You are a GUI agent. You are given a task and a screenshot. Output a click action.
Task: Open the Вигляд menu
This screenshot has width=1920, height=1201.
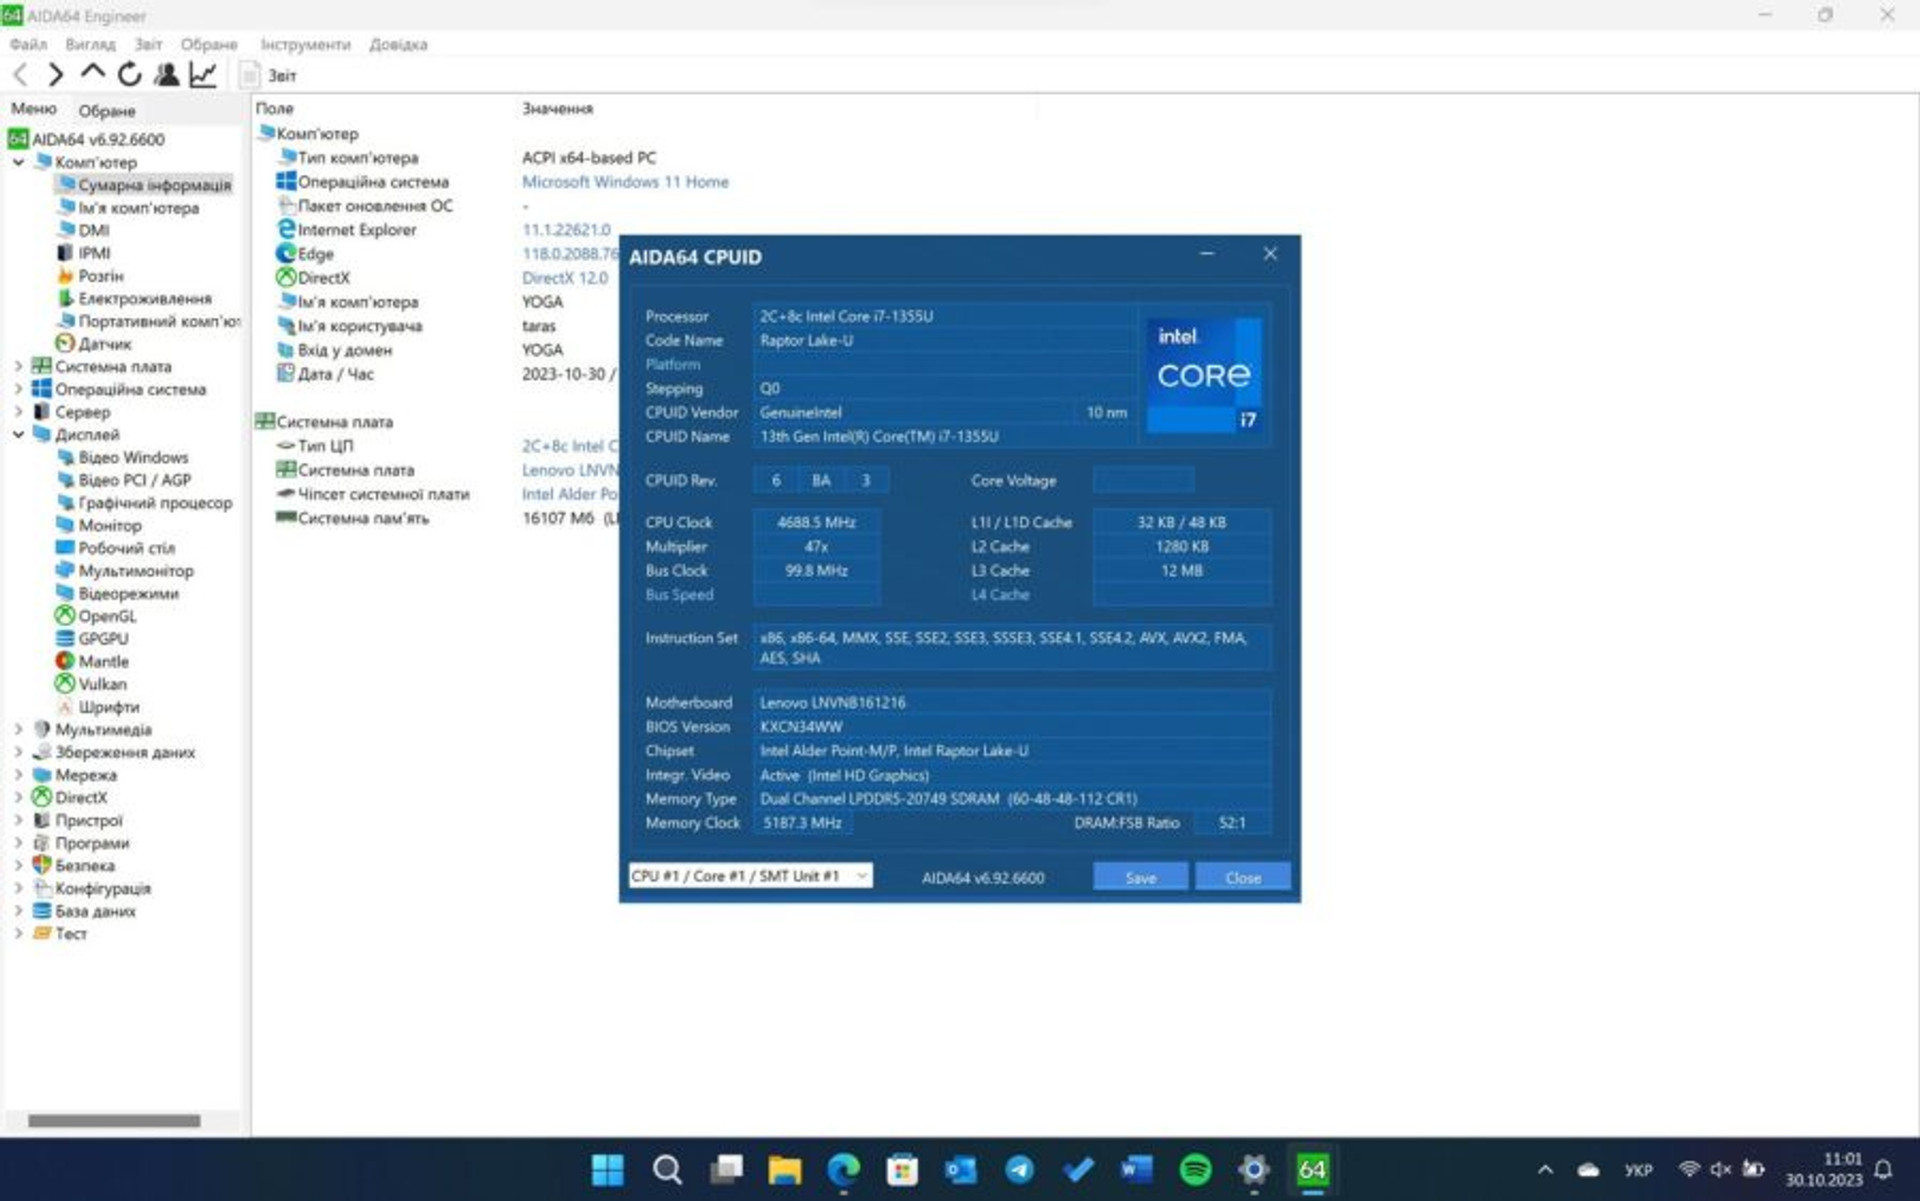[x=90, y=44]
